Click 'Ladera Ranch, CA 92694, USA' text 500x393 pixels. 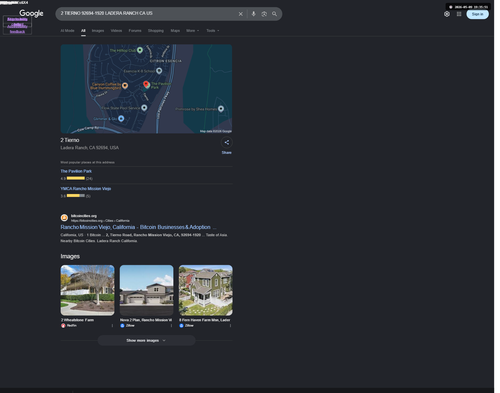pos(90,148)
